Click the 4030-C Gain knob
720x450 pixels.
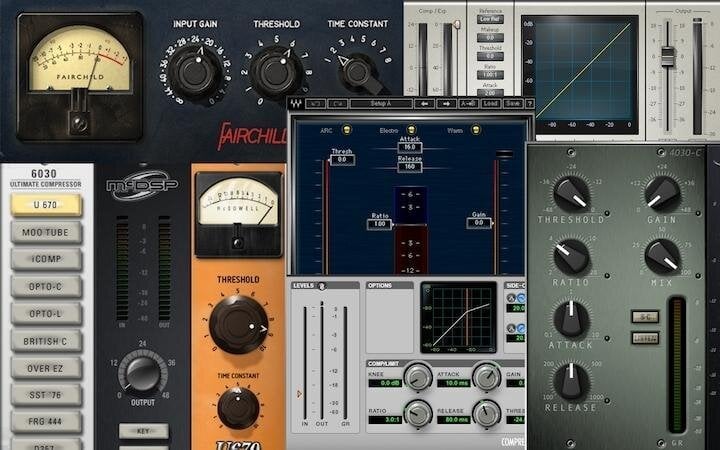point(662,194)
